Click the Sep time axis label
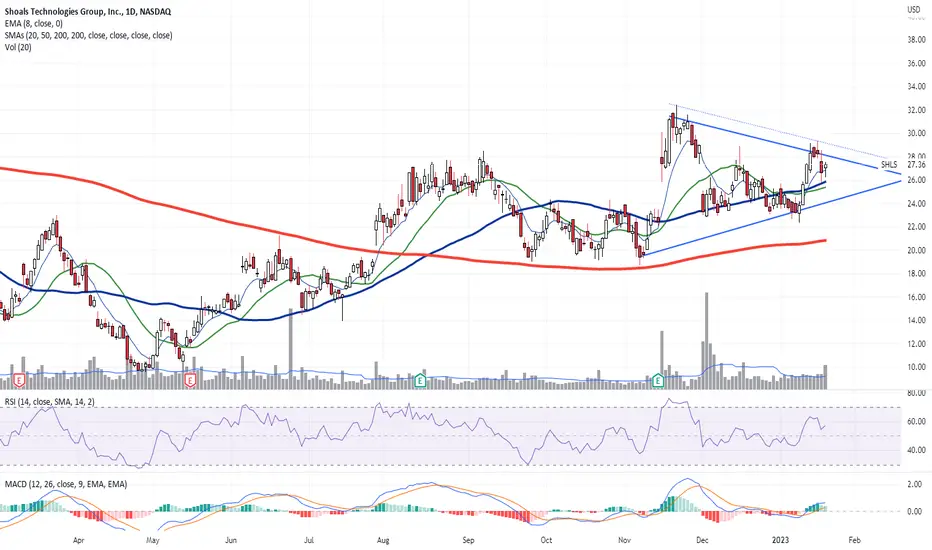Viewport: 932px width, 550px height. coord(468,540)
